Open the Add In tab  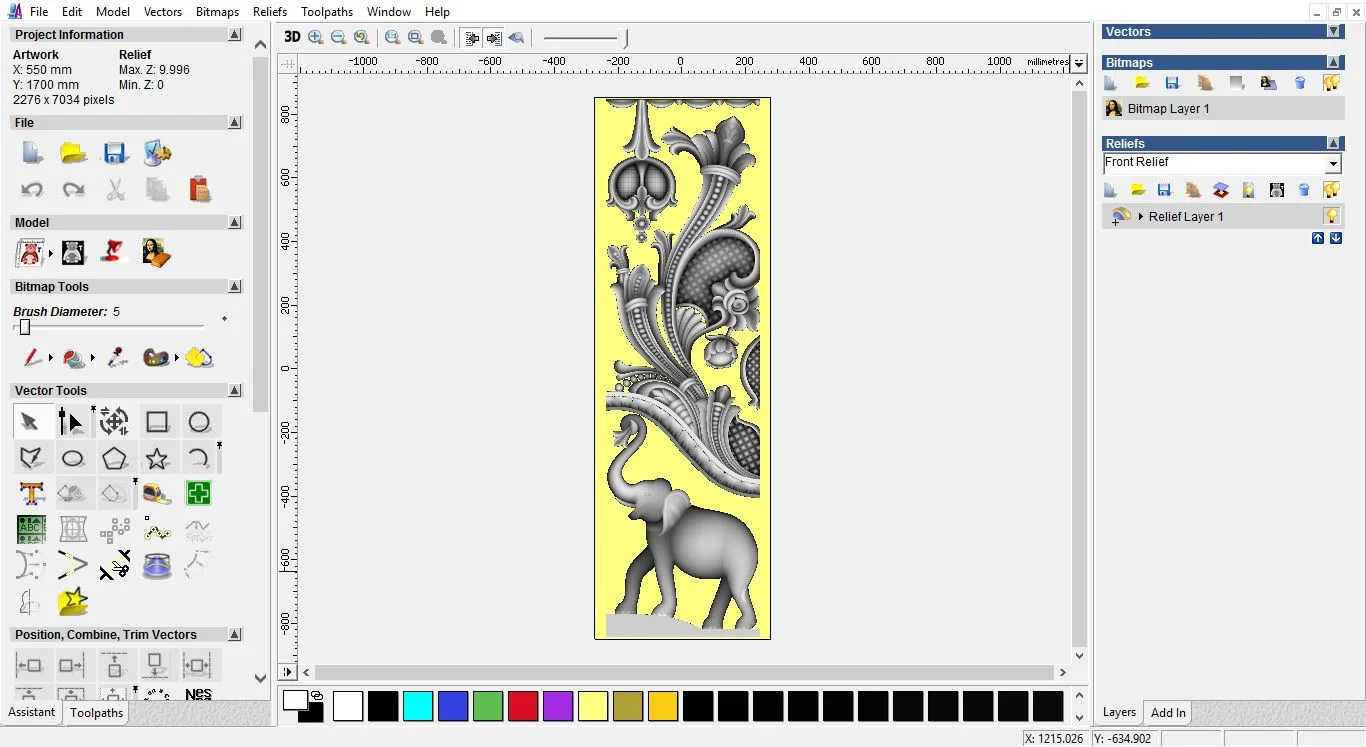click(1167, 713)
